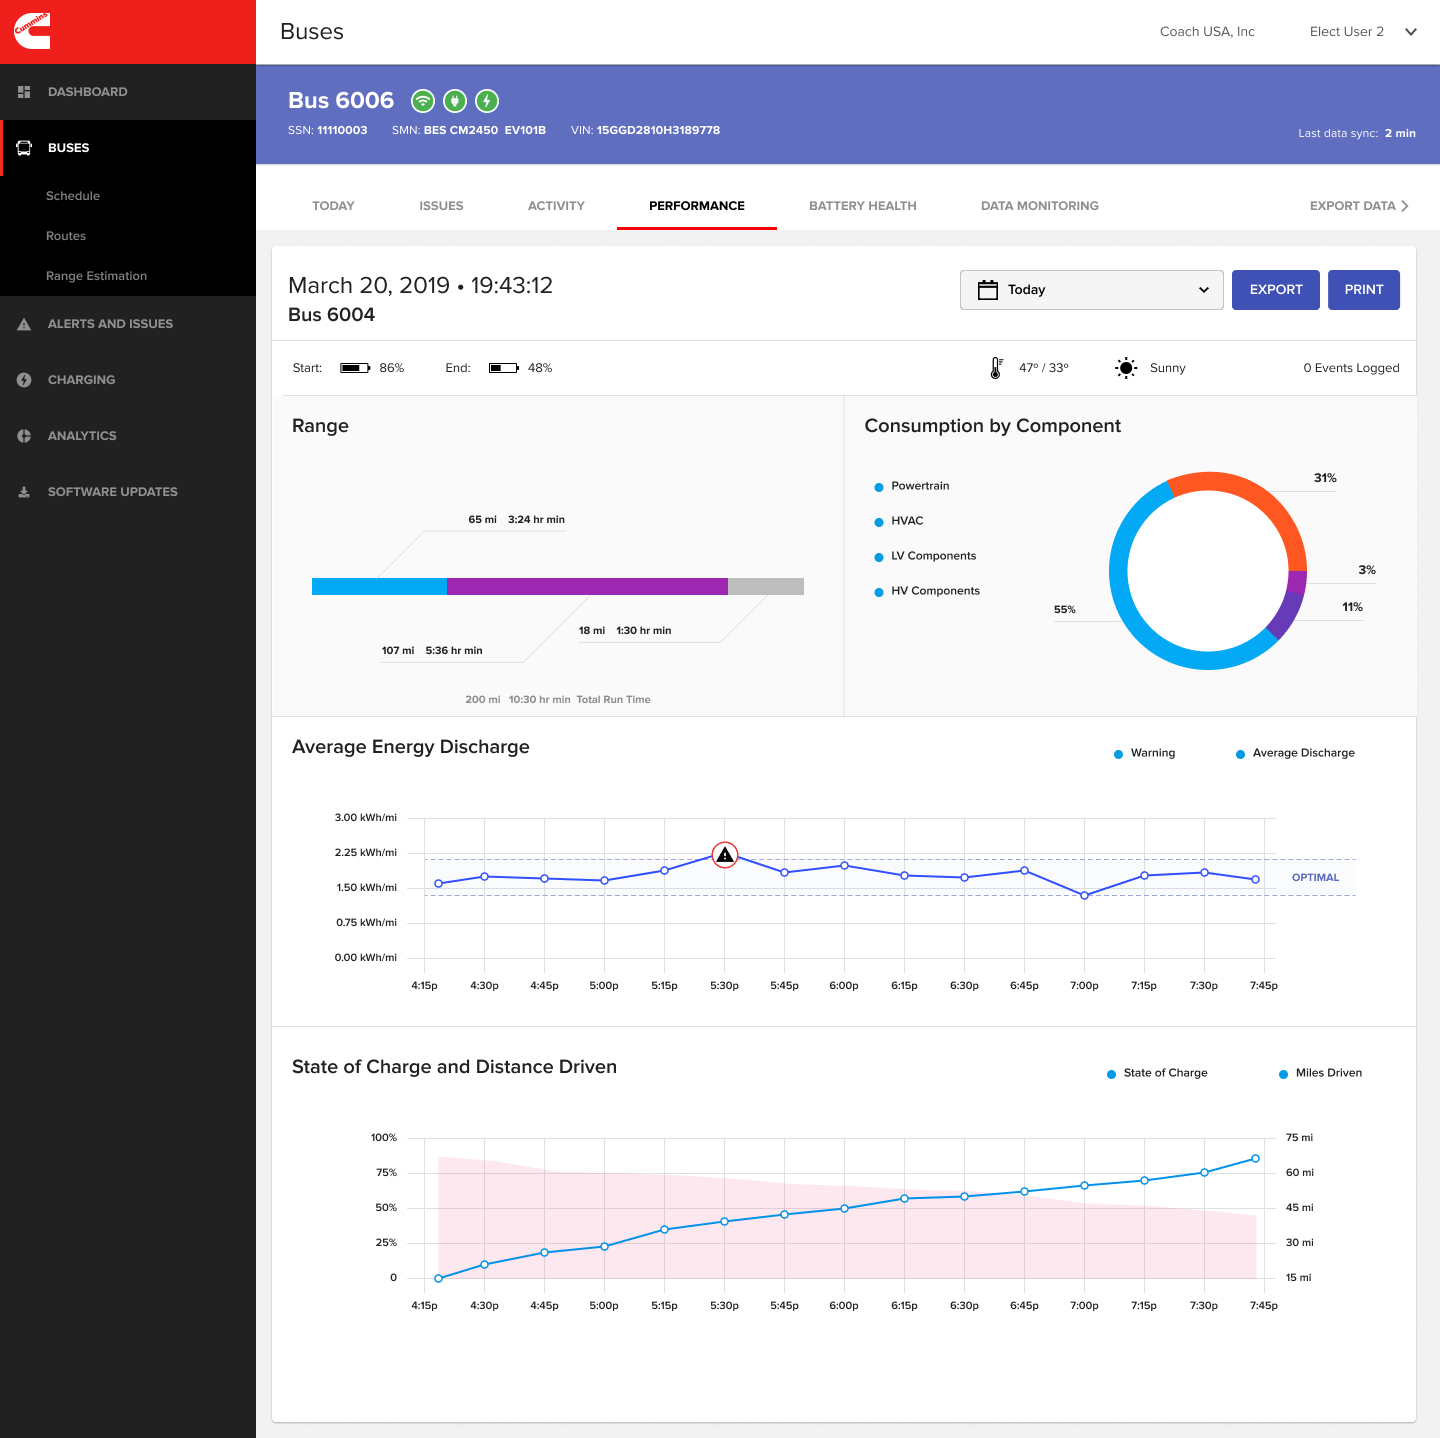Switch to the Today tab
Image resolution: width=1440 pixels, height=1438 pixels.
tap(333, 206)
